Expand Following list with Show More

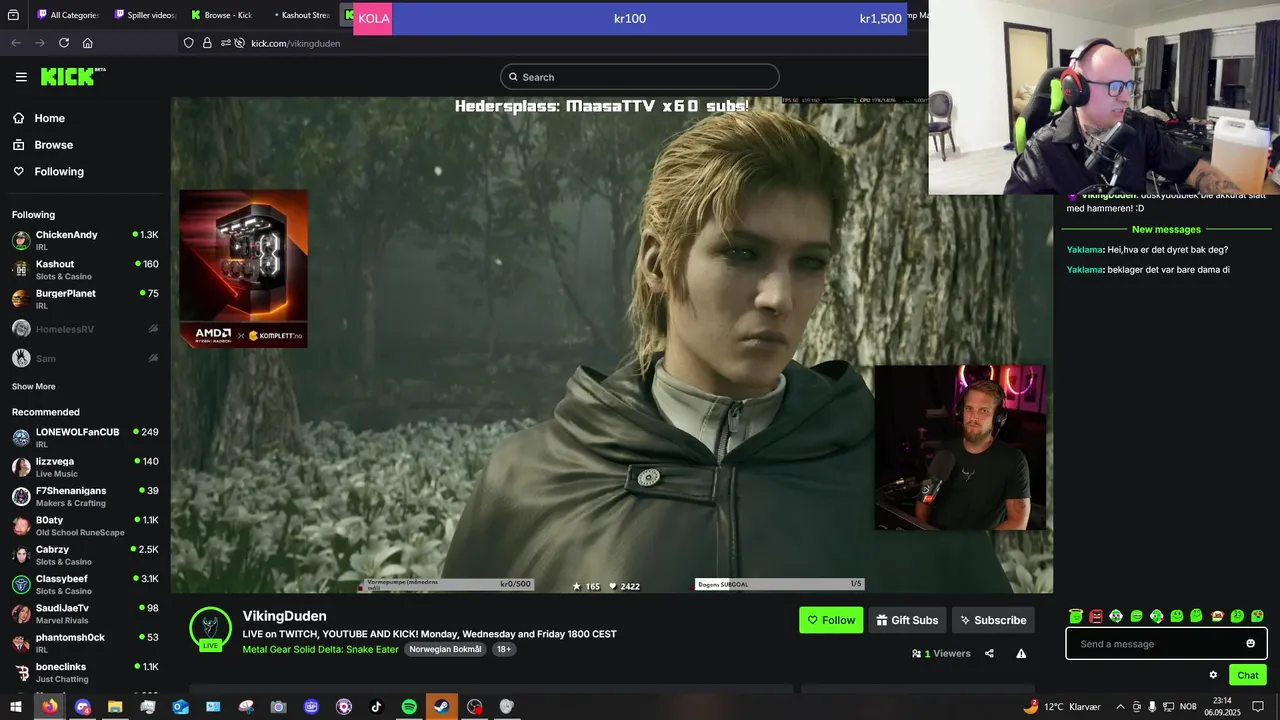(x=34, y=387)
